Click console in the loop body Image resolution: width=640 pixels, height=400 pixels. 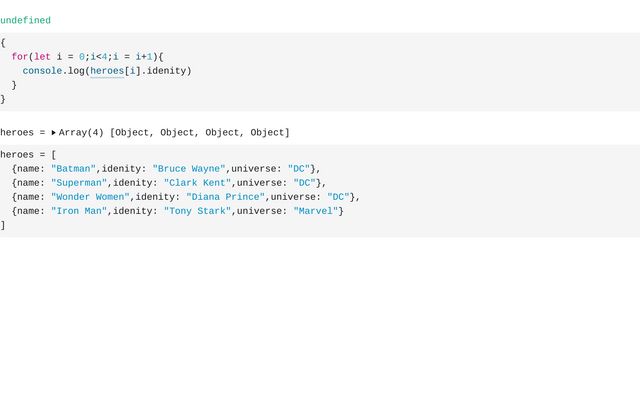[42, 71]
